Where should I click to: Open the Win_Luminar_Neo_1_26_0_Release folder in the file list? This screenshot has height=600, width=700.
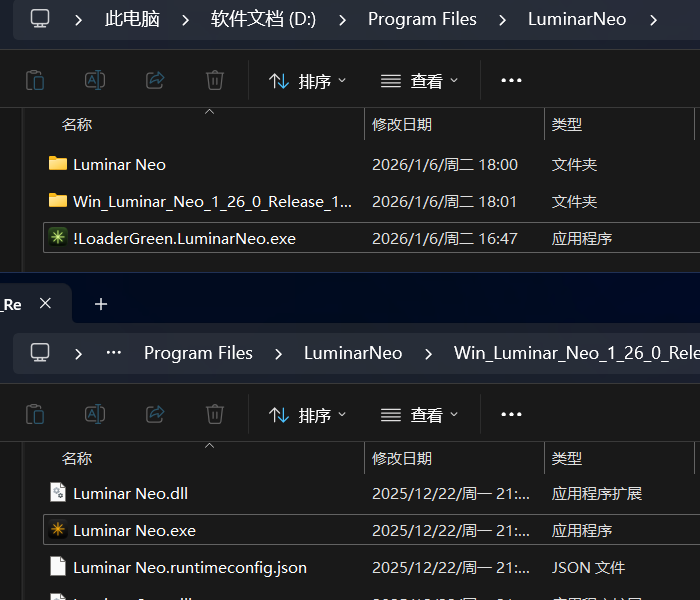pos(212,201)
